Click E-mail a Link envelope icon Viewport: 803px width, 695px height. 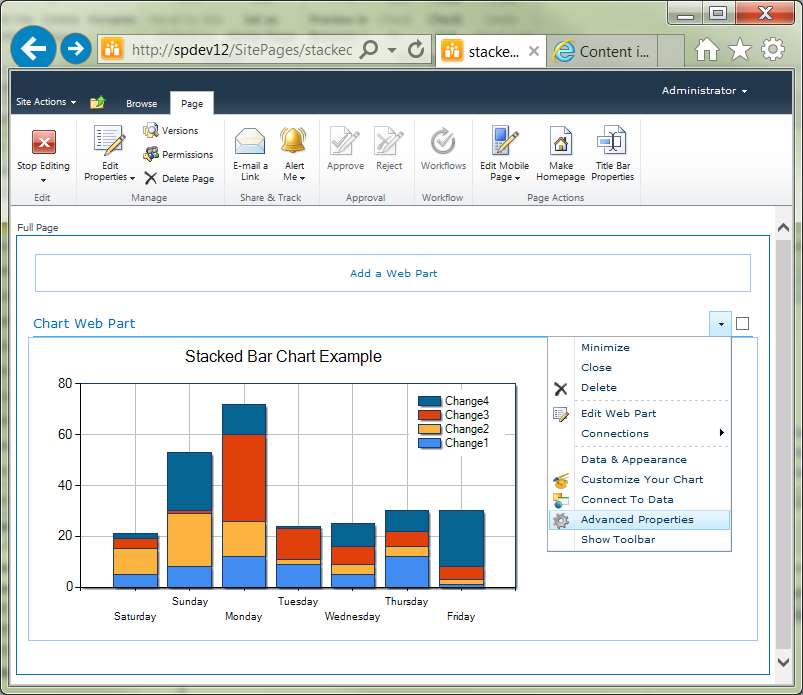pos(250,141)
